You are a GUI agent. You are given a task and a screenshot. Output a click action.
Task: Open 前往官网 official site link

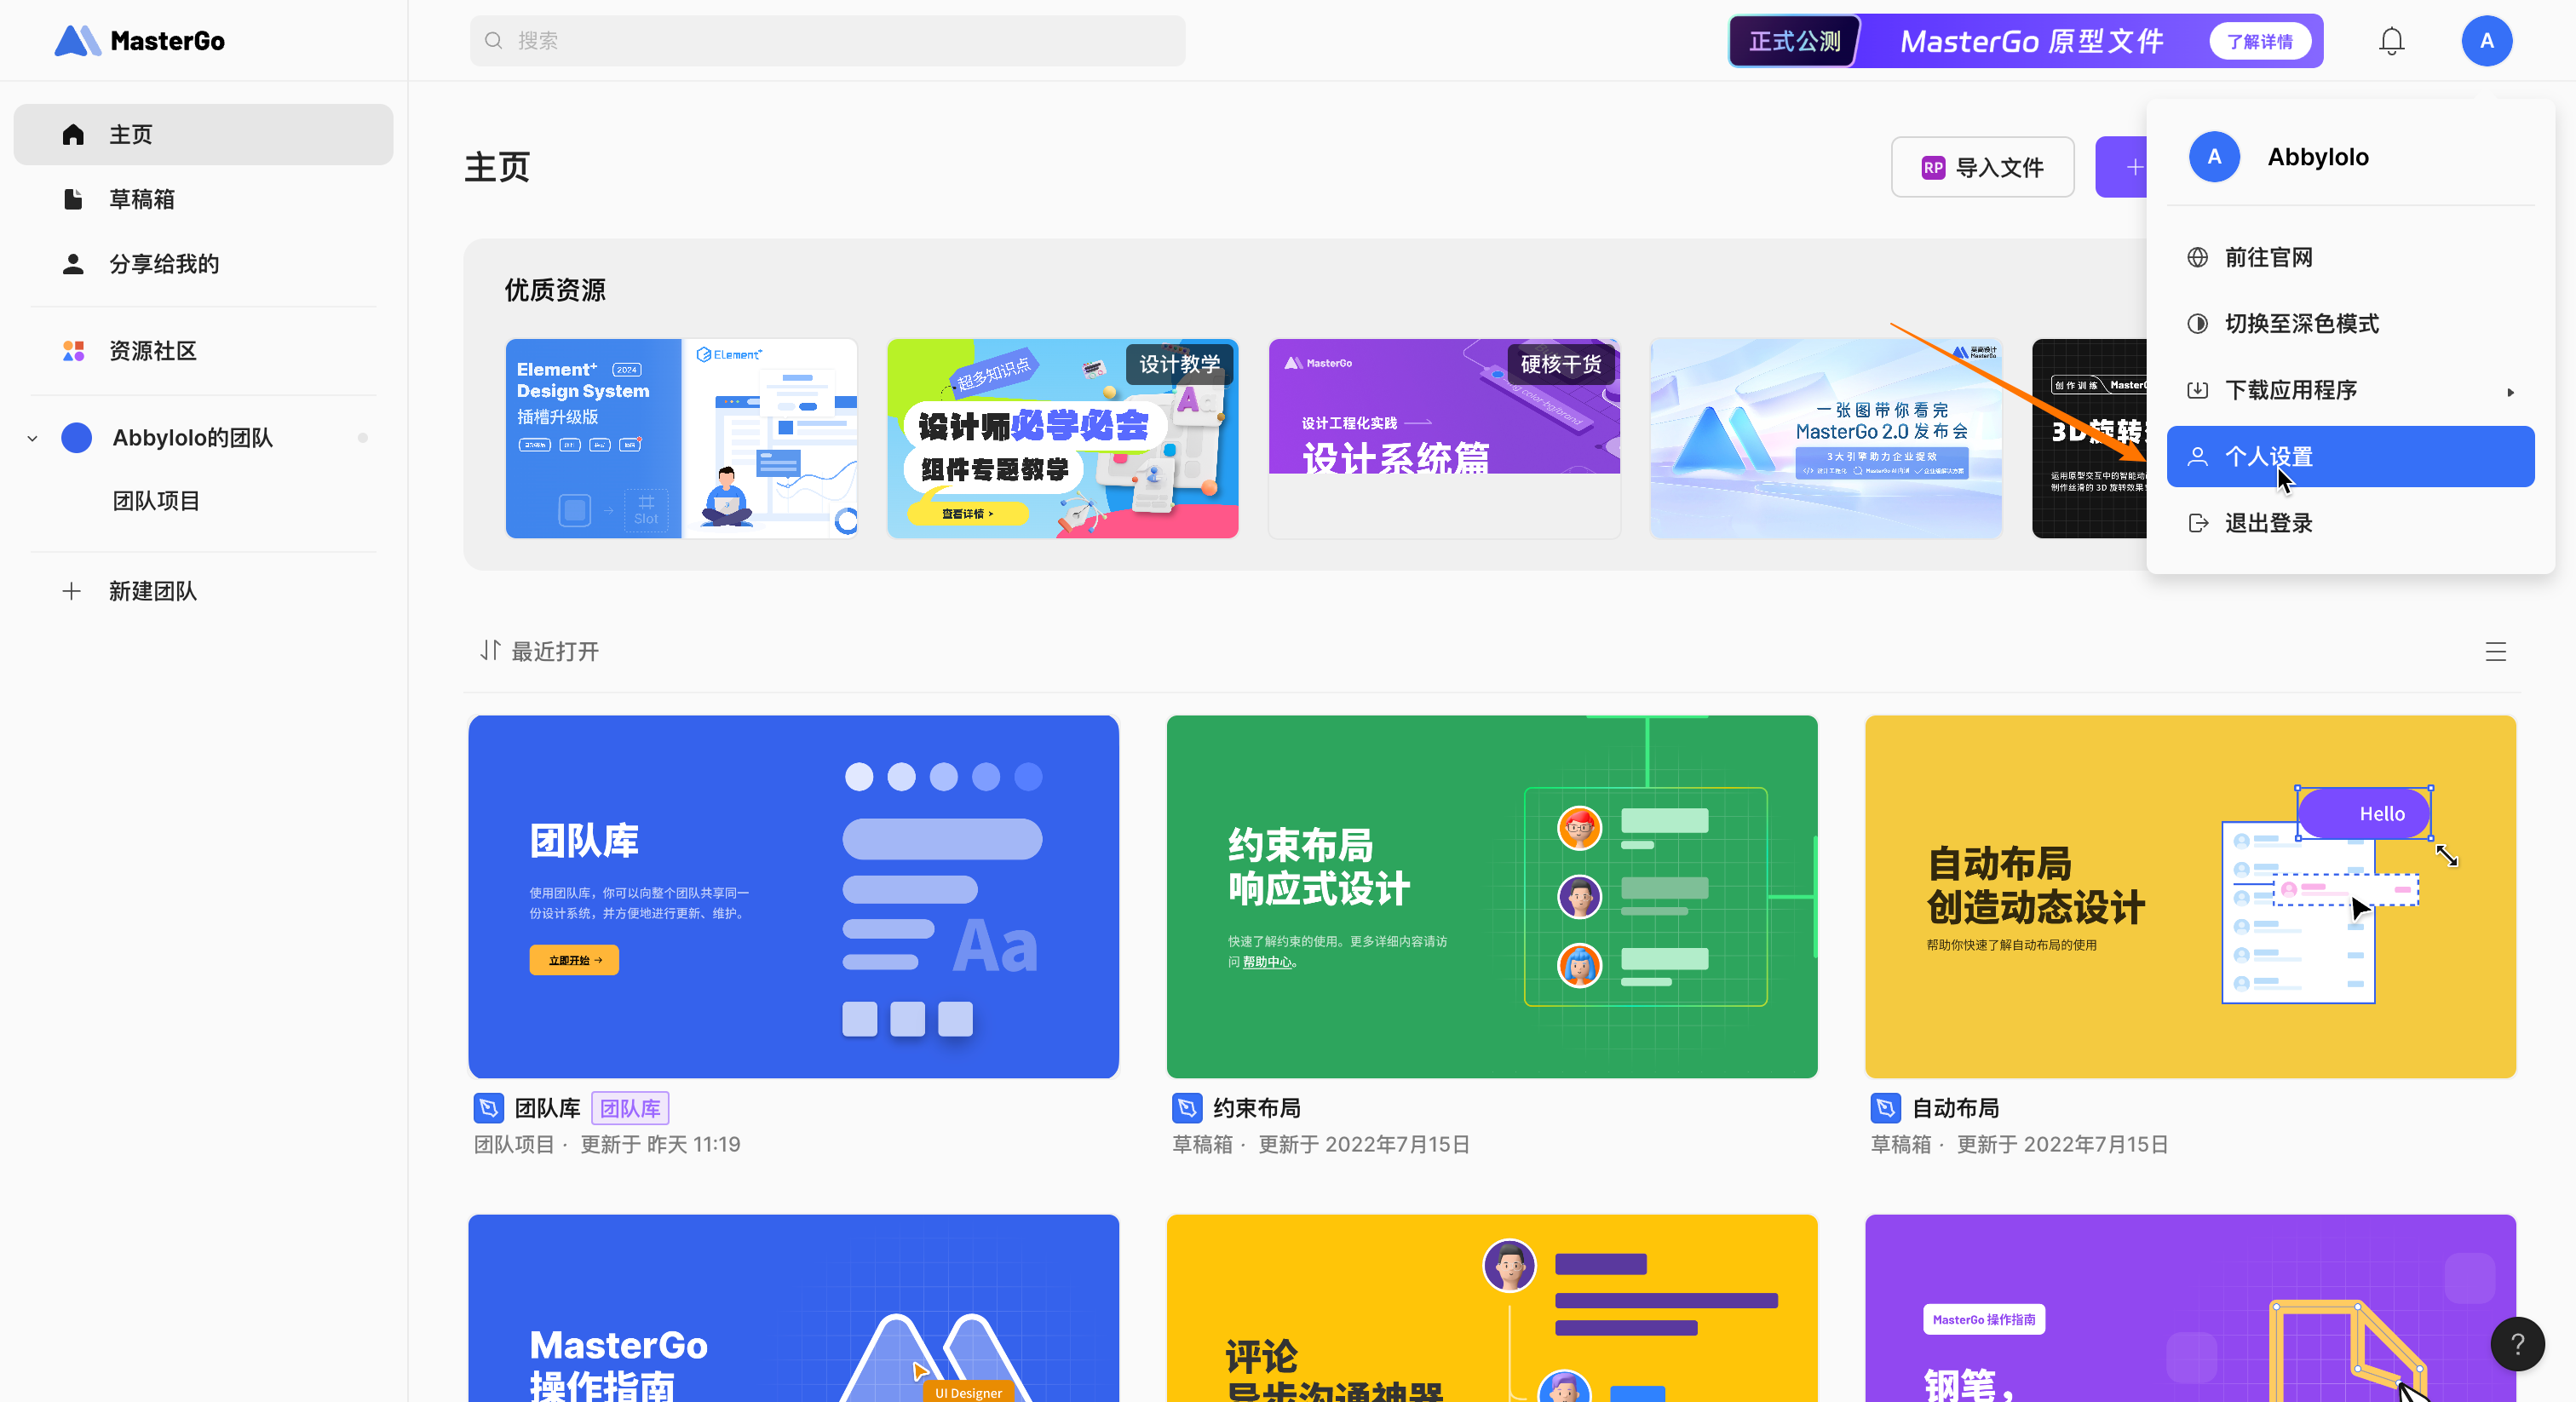pyautogui.click(x=2268, y=258)
